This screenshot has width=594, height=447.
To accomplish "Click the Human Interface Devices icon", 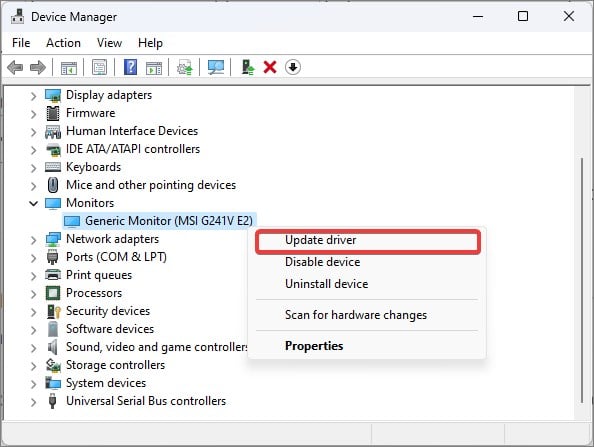I will [x=53, y=131].
